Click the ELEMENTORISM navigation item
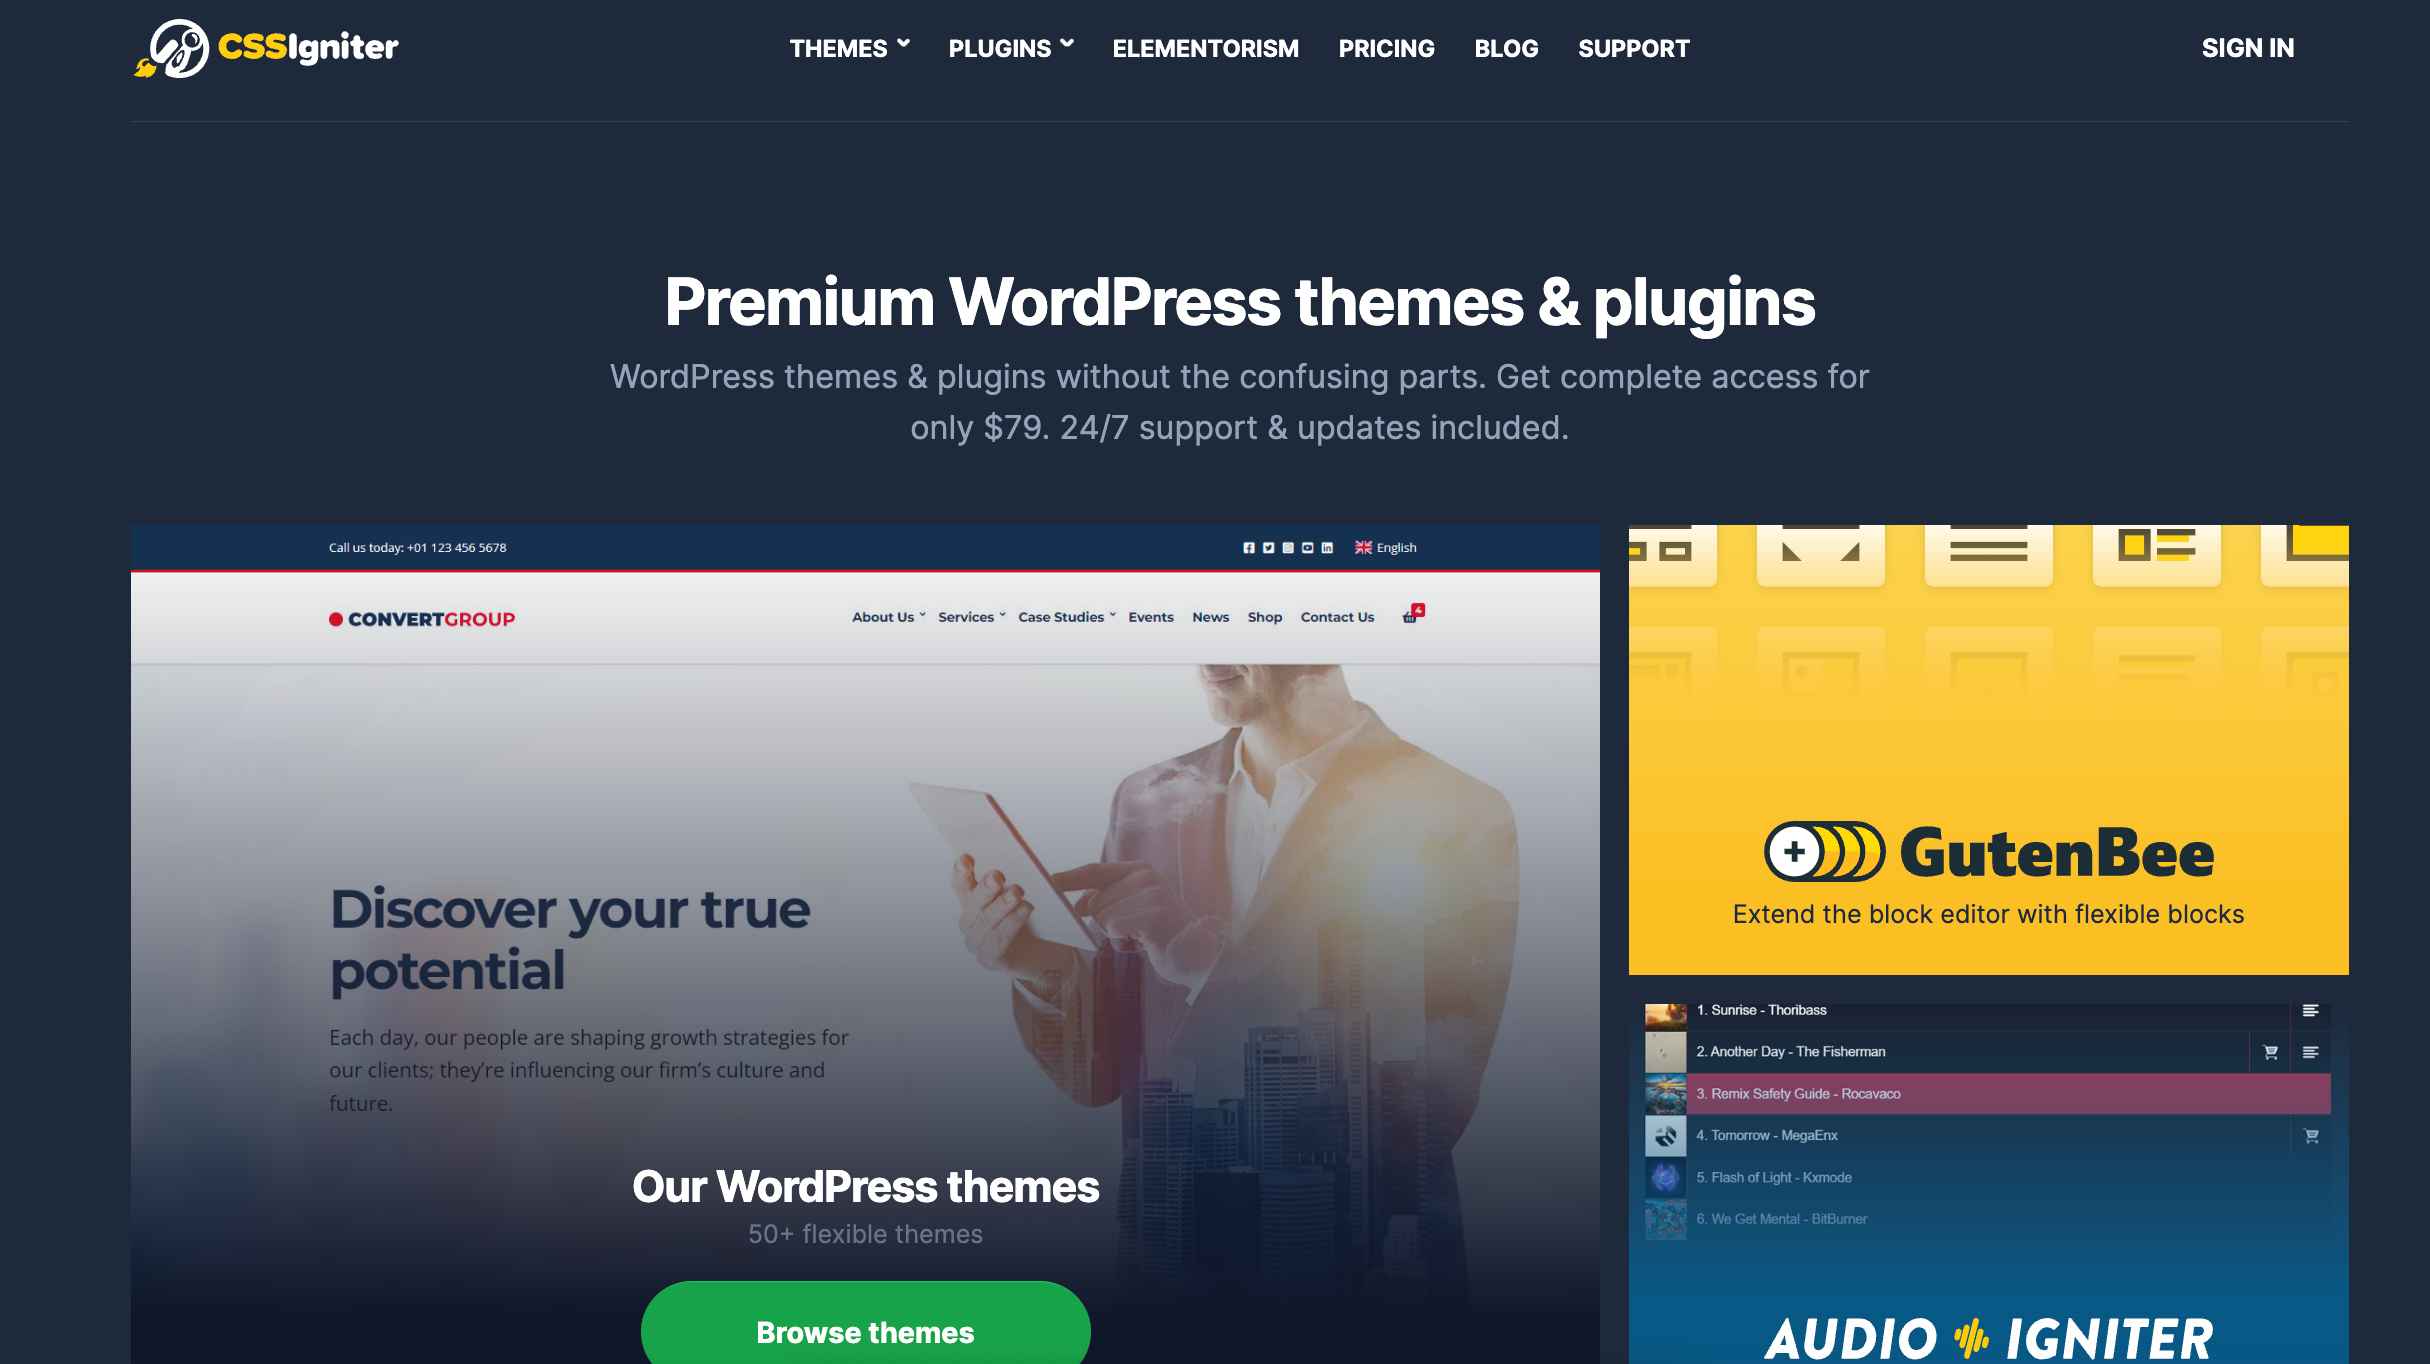2430x1364 pixels. pos(1205,47)
